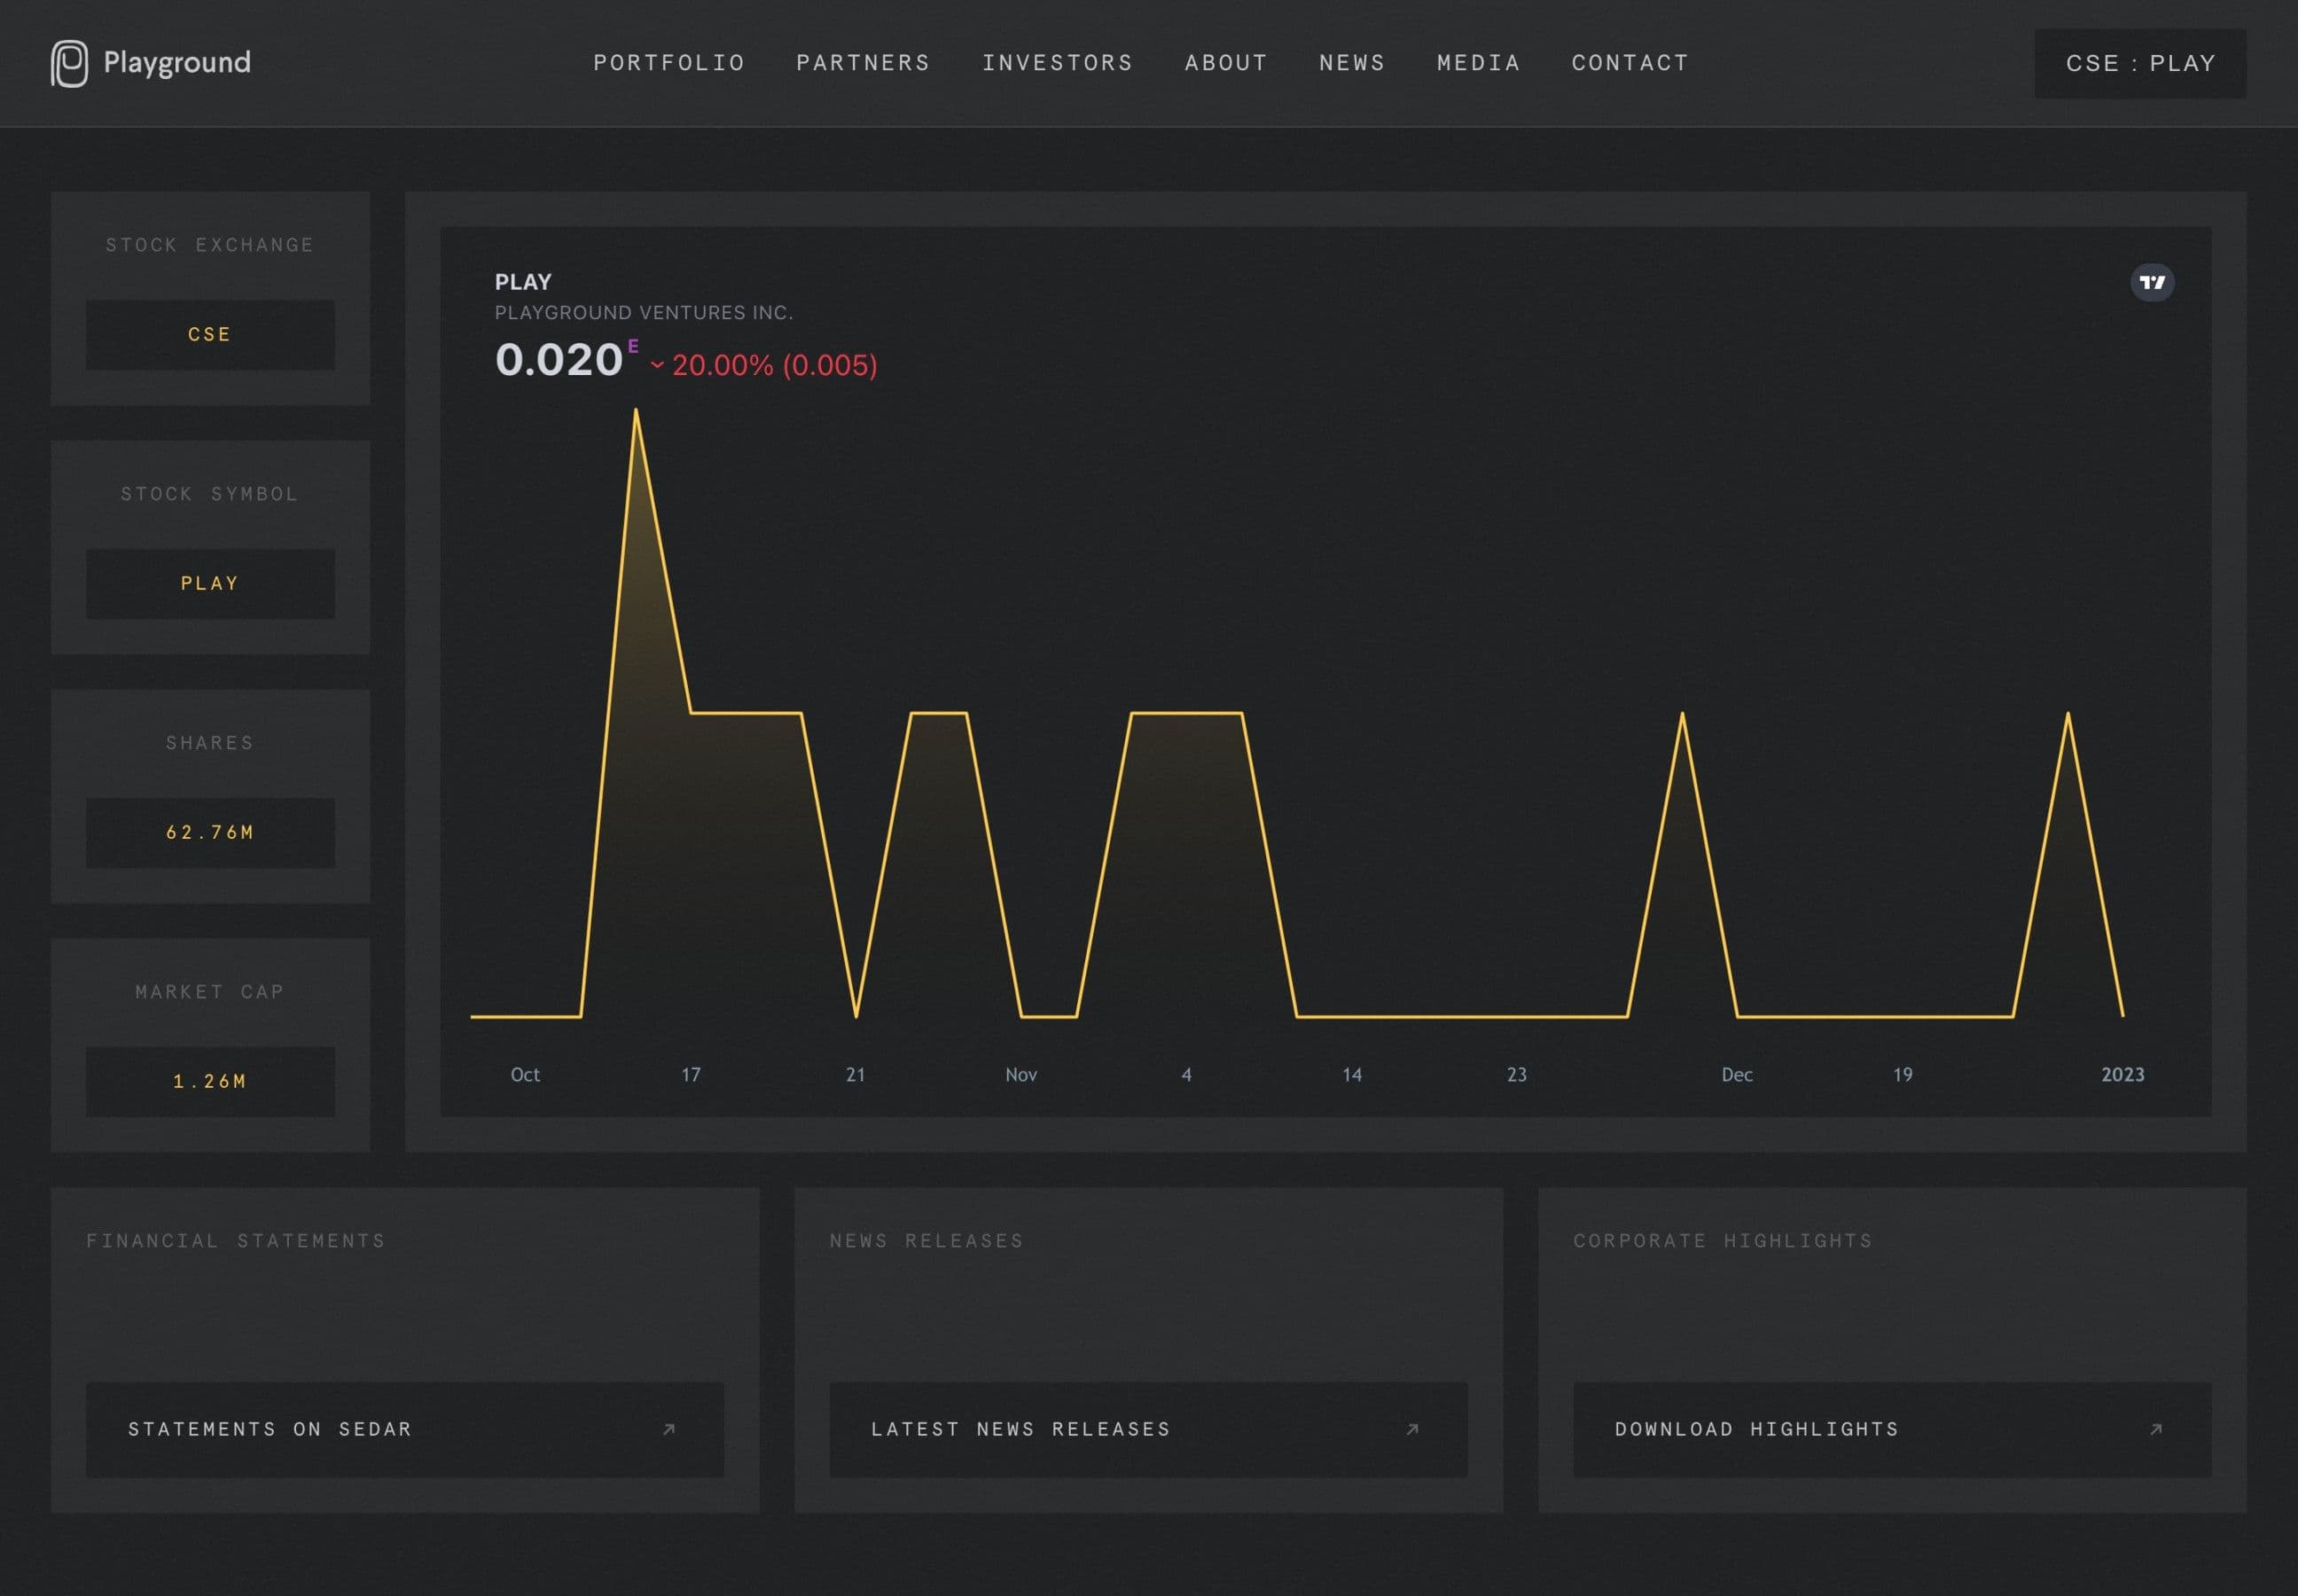Select the NEWS navigation item
2298x1596 pixels.
tap(1352, 63)
